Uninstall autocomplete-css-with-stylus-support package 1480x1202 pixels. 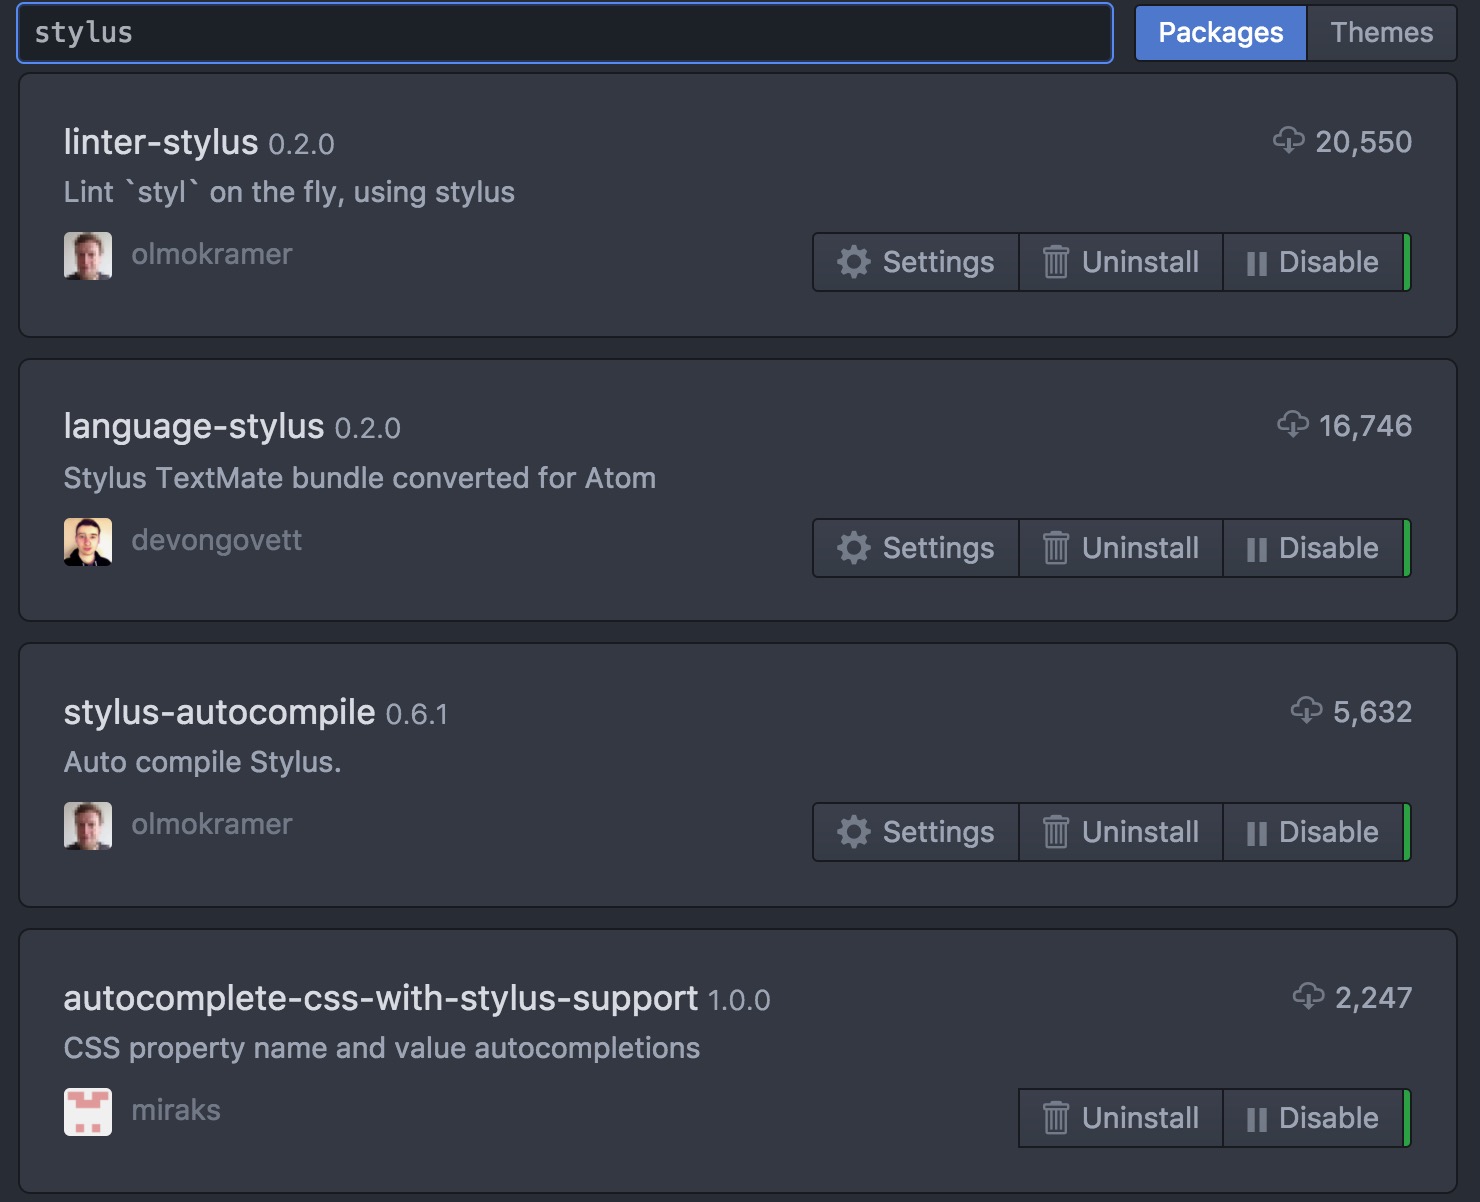tap(1121, 1118)
